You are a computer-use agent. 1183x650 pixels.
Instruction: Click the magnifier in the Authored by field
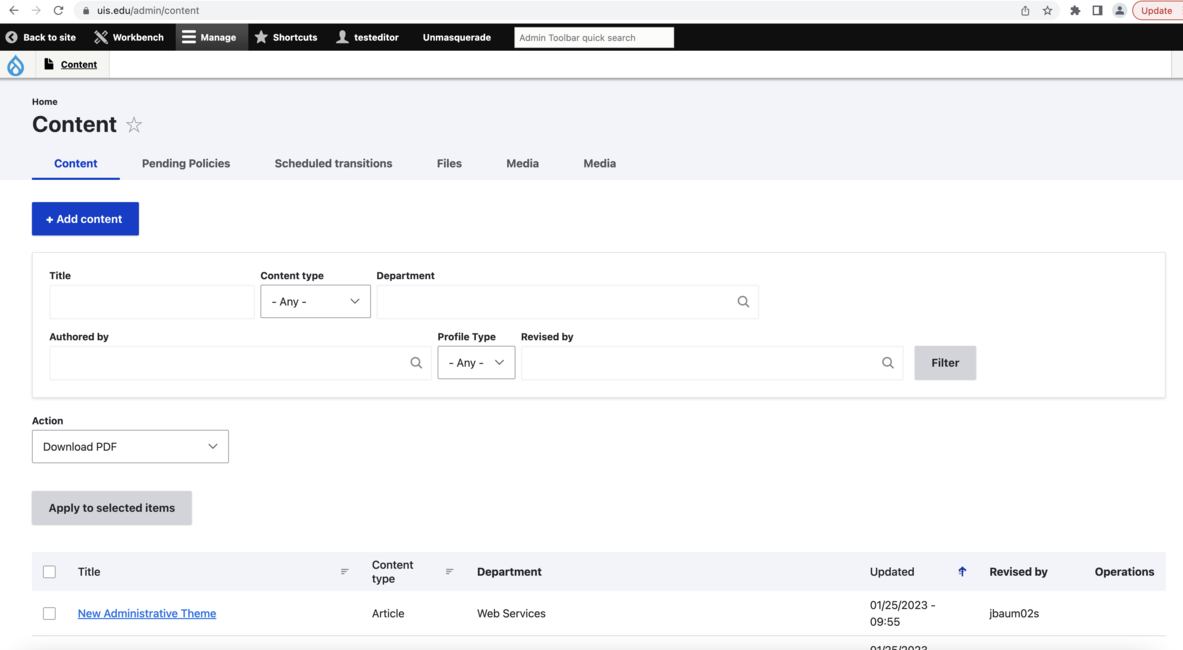[416, 362]
